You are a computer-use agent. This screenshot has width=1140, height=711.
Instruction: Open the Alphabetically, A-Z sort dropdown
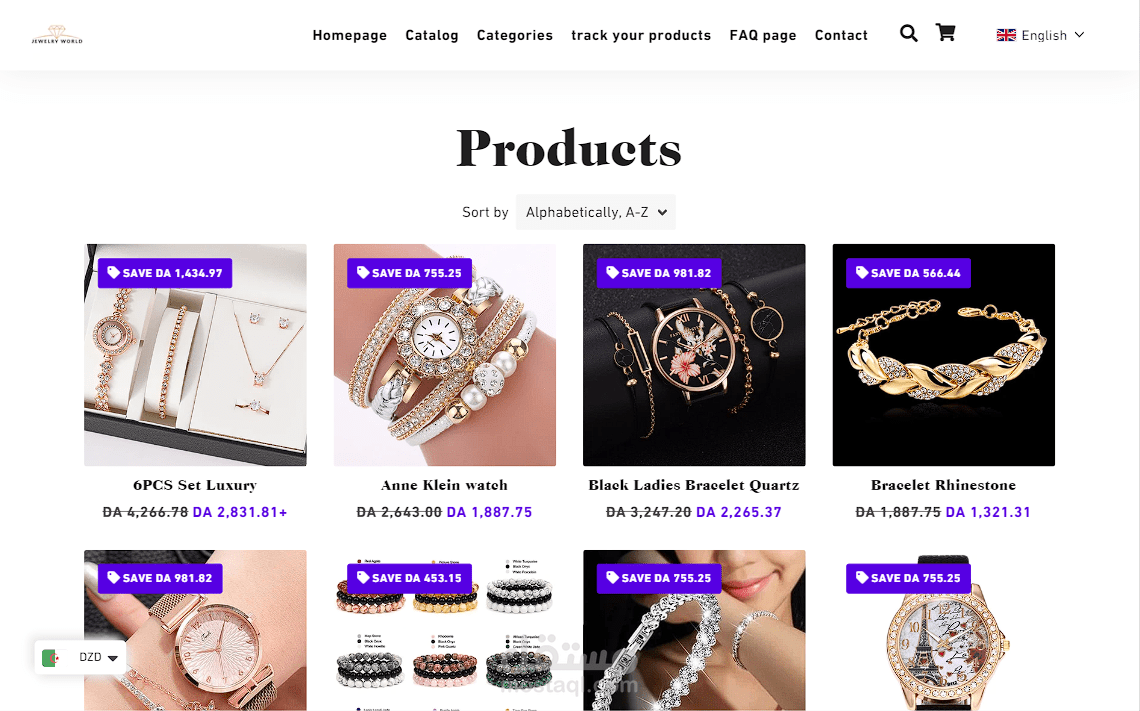[x=595, y=212]
